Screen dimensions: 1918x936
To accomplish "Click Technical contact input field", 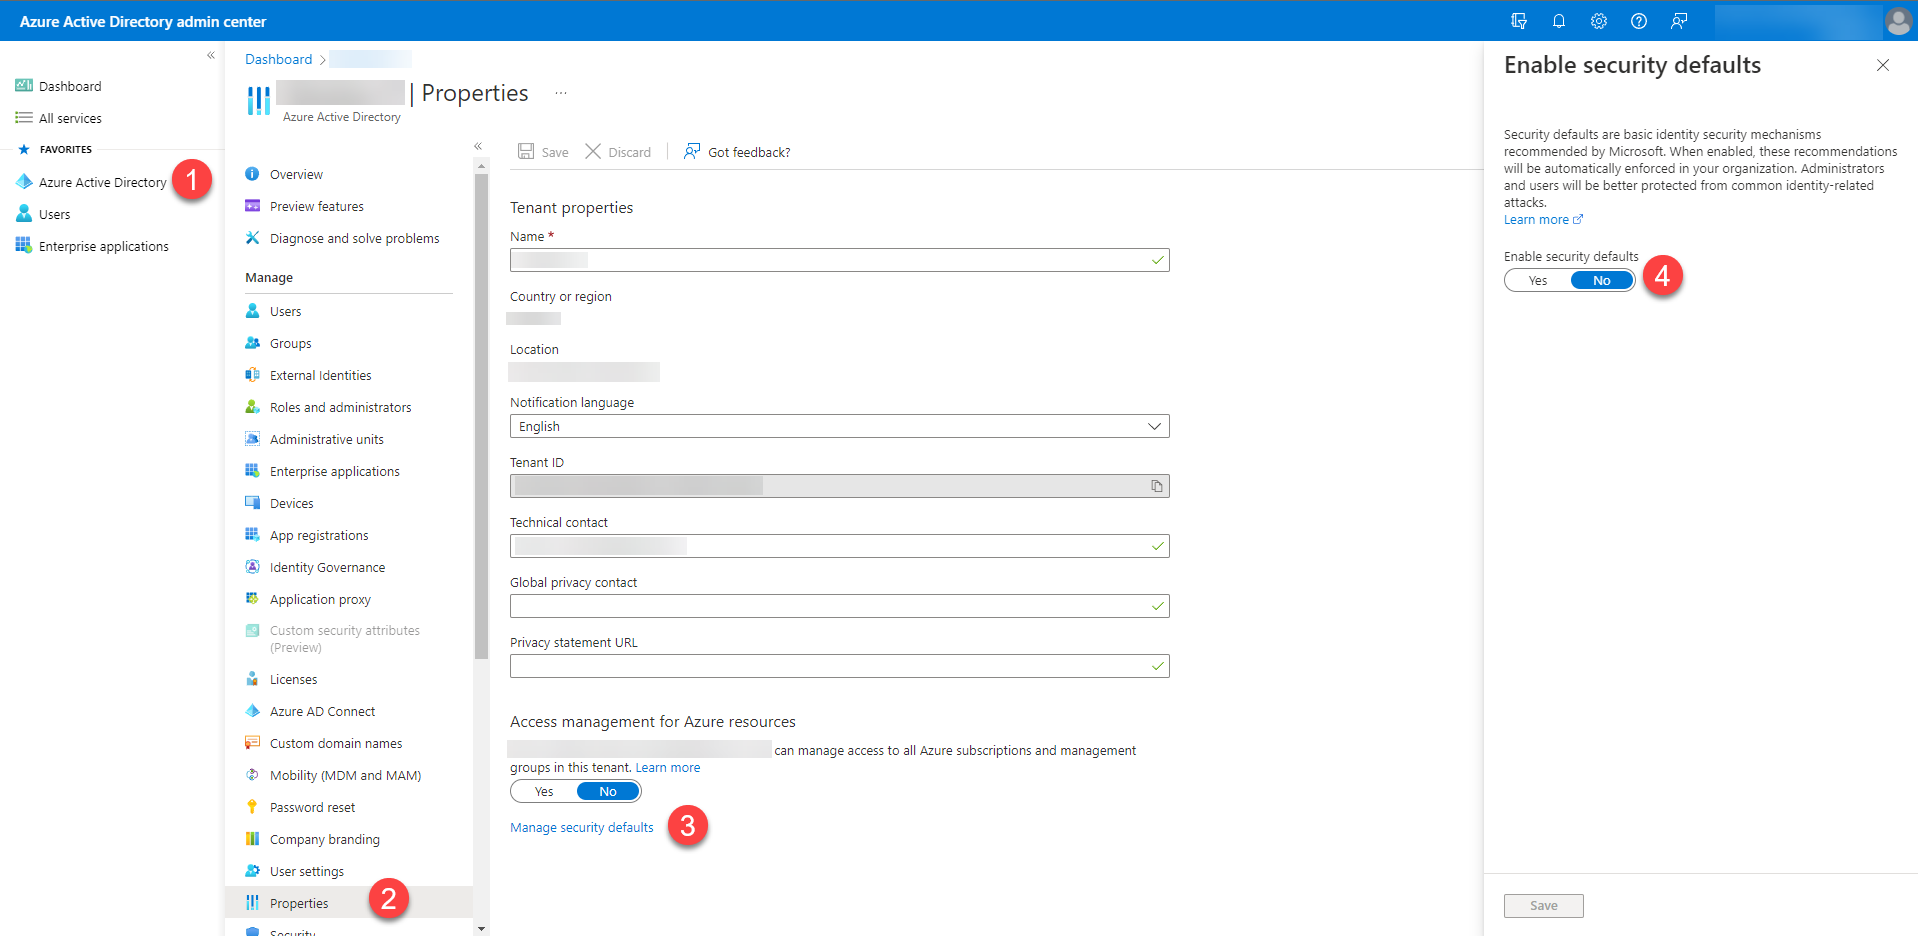I will click(840, 546).
